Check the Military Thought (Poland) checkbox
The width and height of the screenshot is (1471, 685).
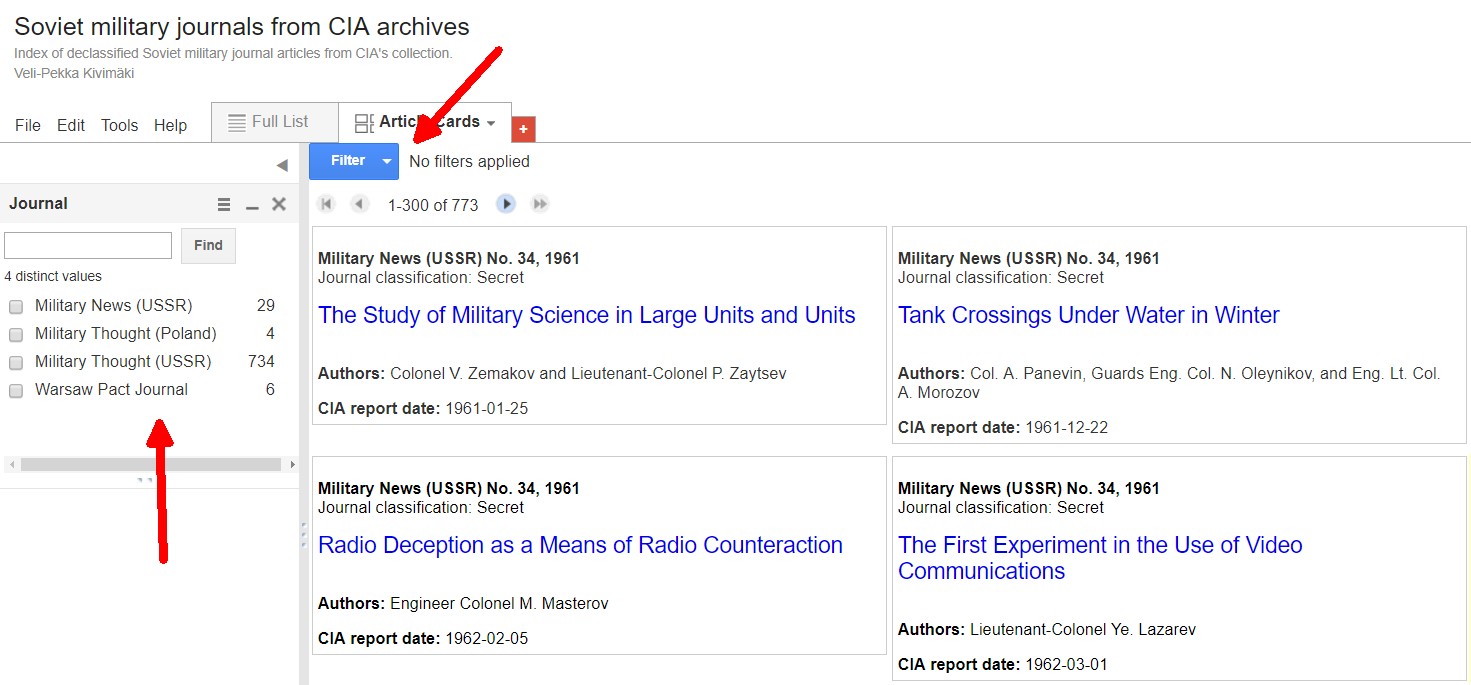[16, 334]
